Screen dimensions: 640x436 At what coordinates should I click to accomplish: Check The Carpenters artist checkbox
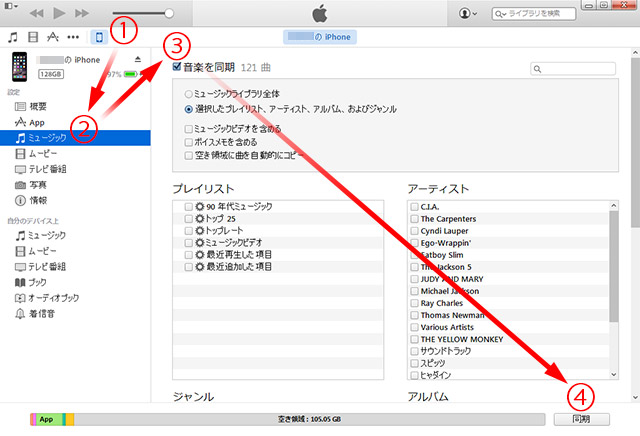click(x=414, y=219)
